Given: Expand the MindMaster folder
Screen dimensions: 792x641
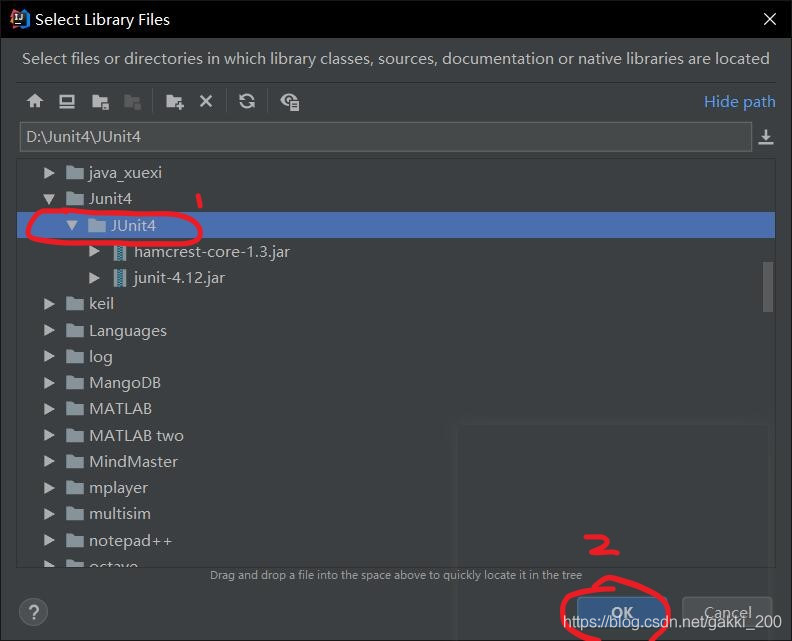Looking at the screenshot, I should [x=49, y=461].
